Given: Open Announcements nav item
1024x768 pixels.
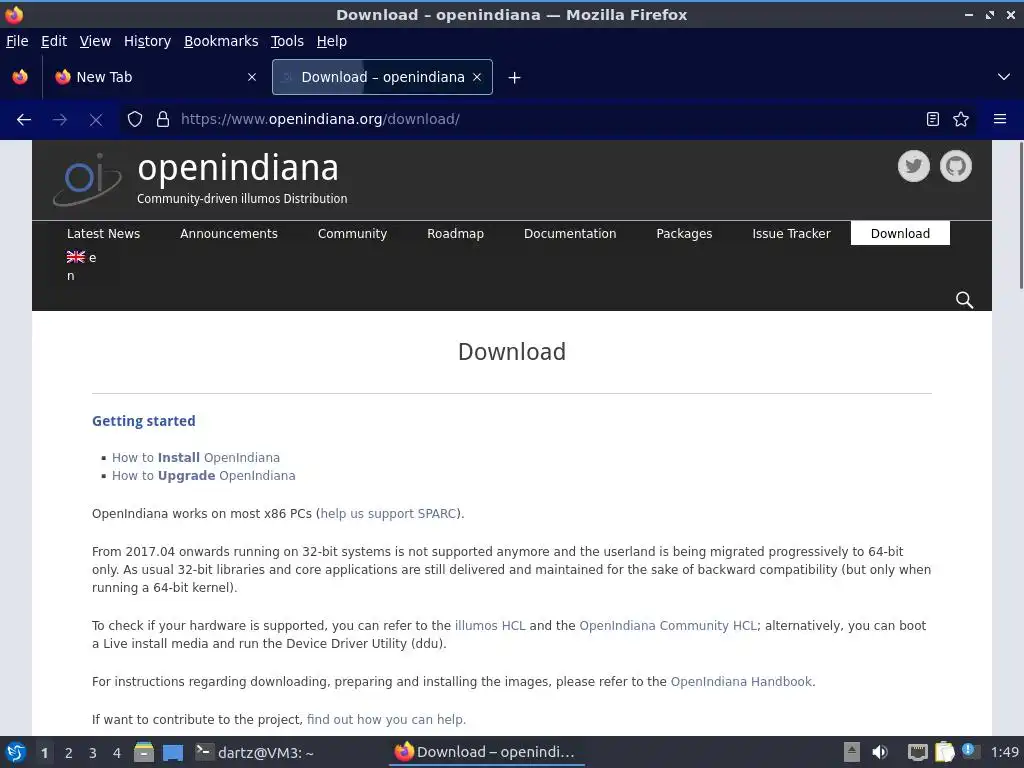Looking at the screenshot, I should pos(229,233).
